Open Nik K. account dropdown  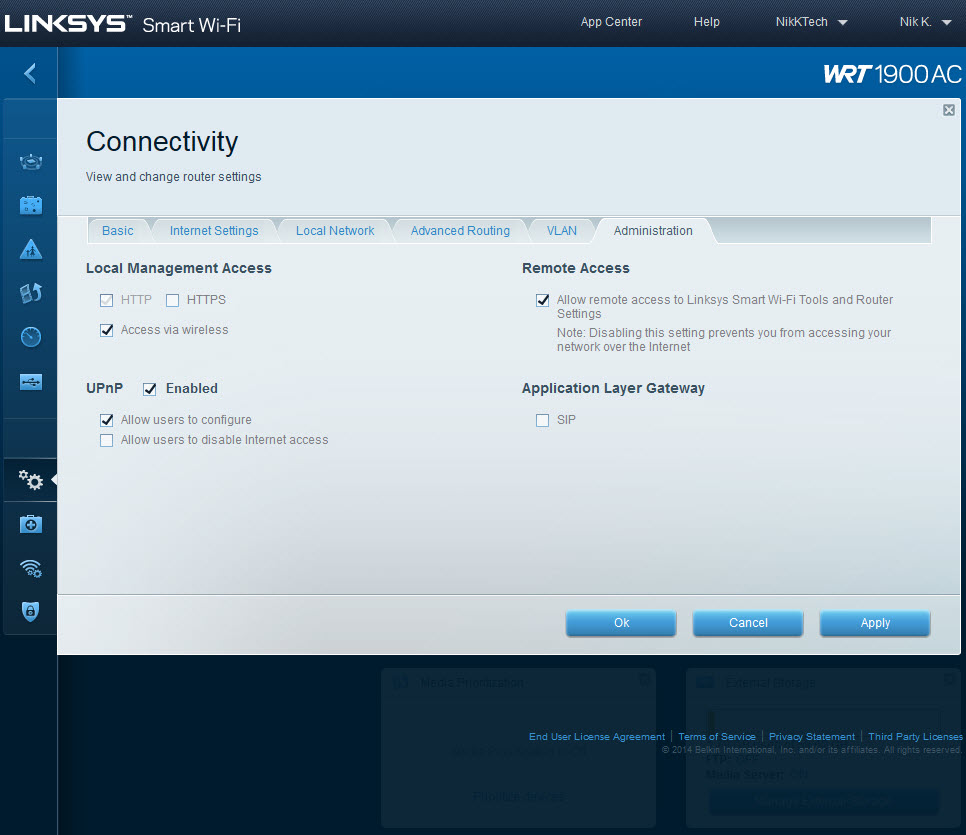pyautogui.click(x=925, y=22)
